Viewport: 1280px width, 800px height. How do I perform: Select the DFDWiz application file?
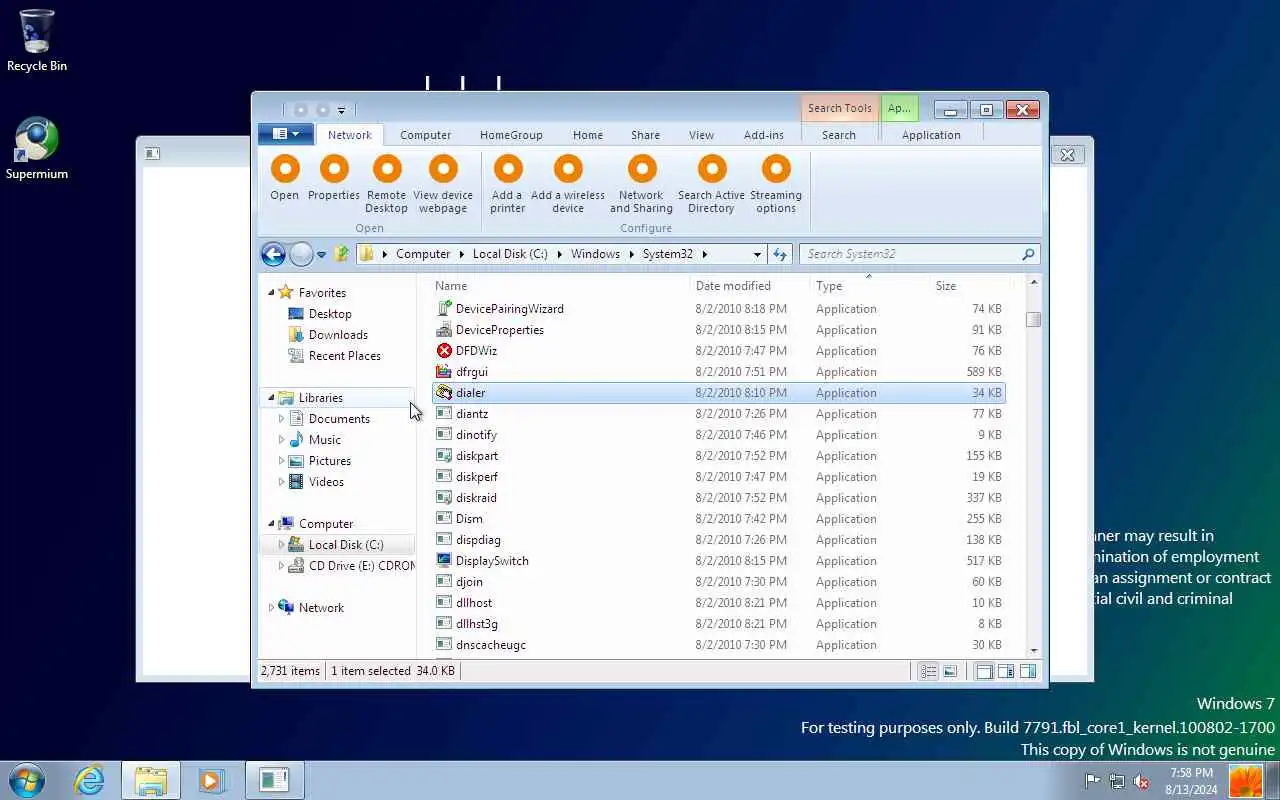[x=476, y=351]
